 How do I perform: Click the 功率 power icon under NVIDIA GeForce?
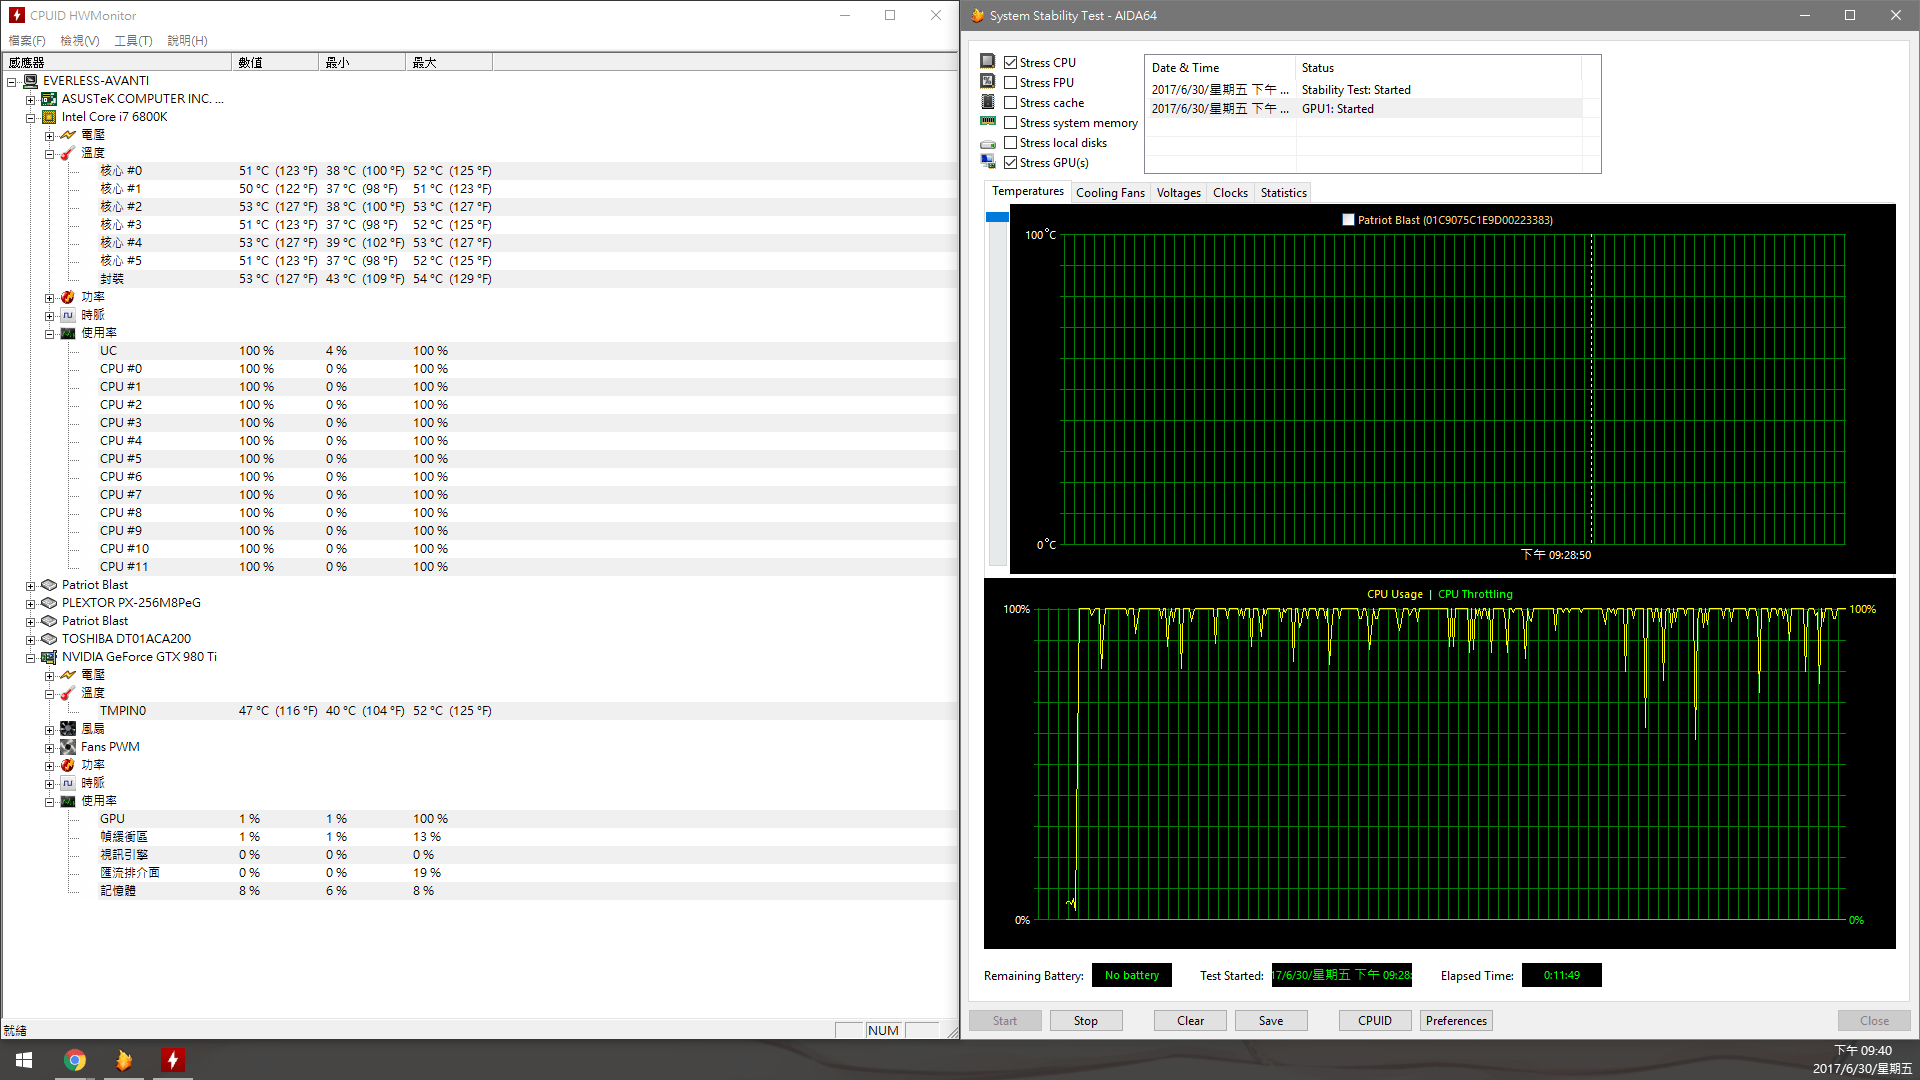[x=68, y=765]
